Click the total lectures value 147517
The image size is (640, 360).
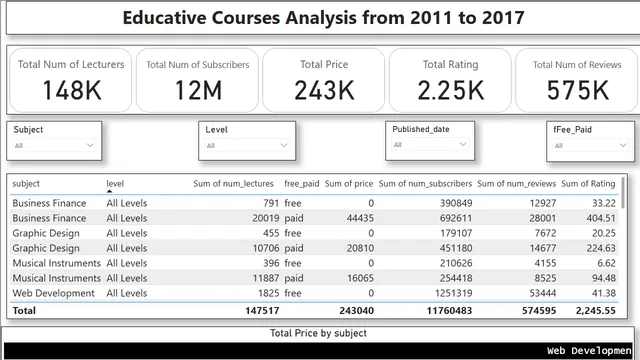pos(262,311)
